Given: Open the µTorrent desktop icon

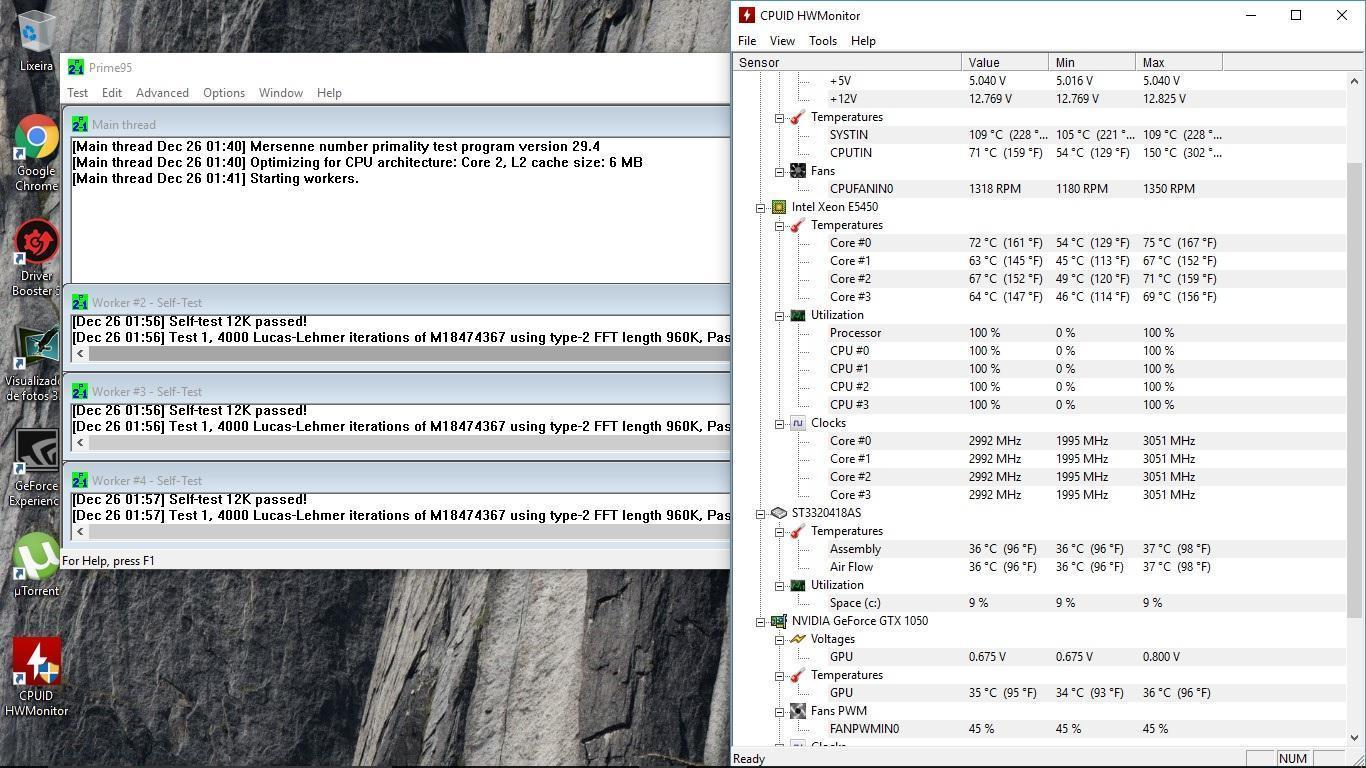Looking at the screenshot, I should [36, 565].
